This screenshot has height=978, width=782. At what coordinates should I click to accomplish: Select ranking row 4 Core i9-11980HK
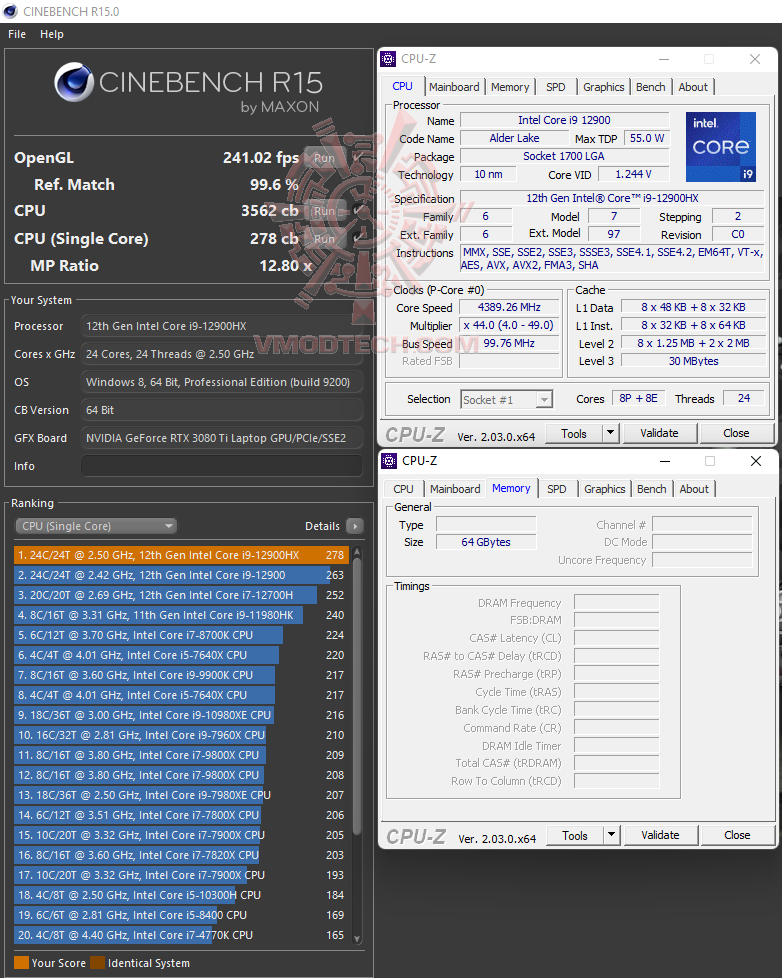[181, 615]
